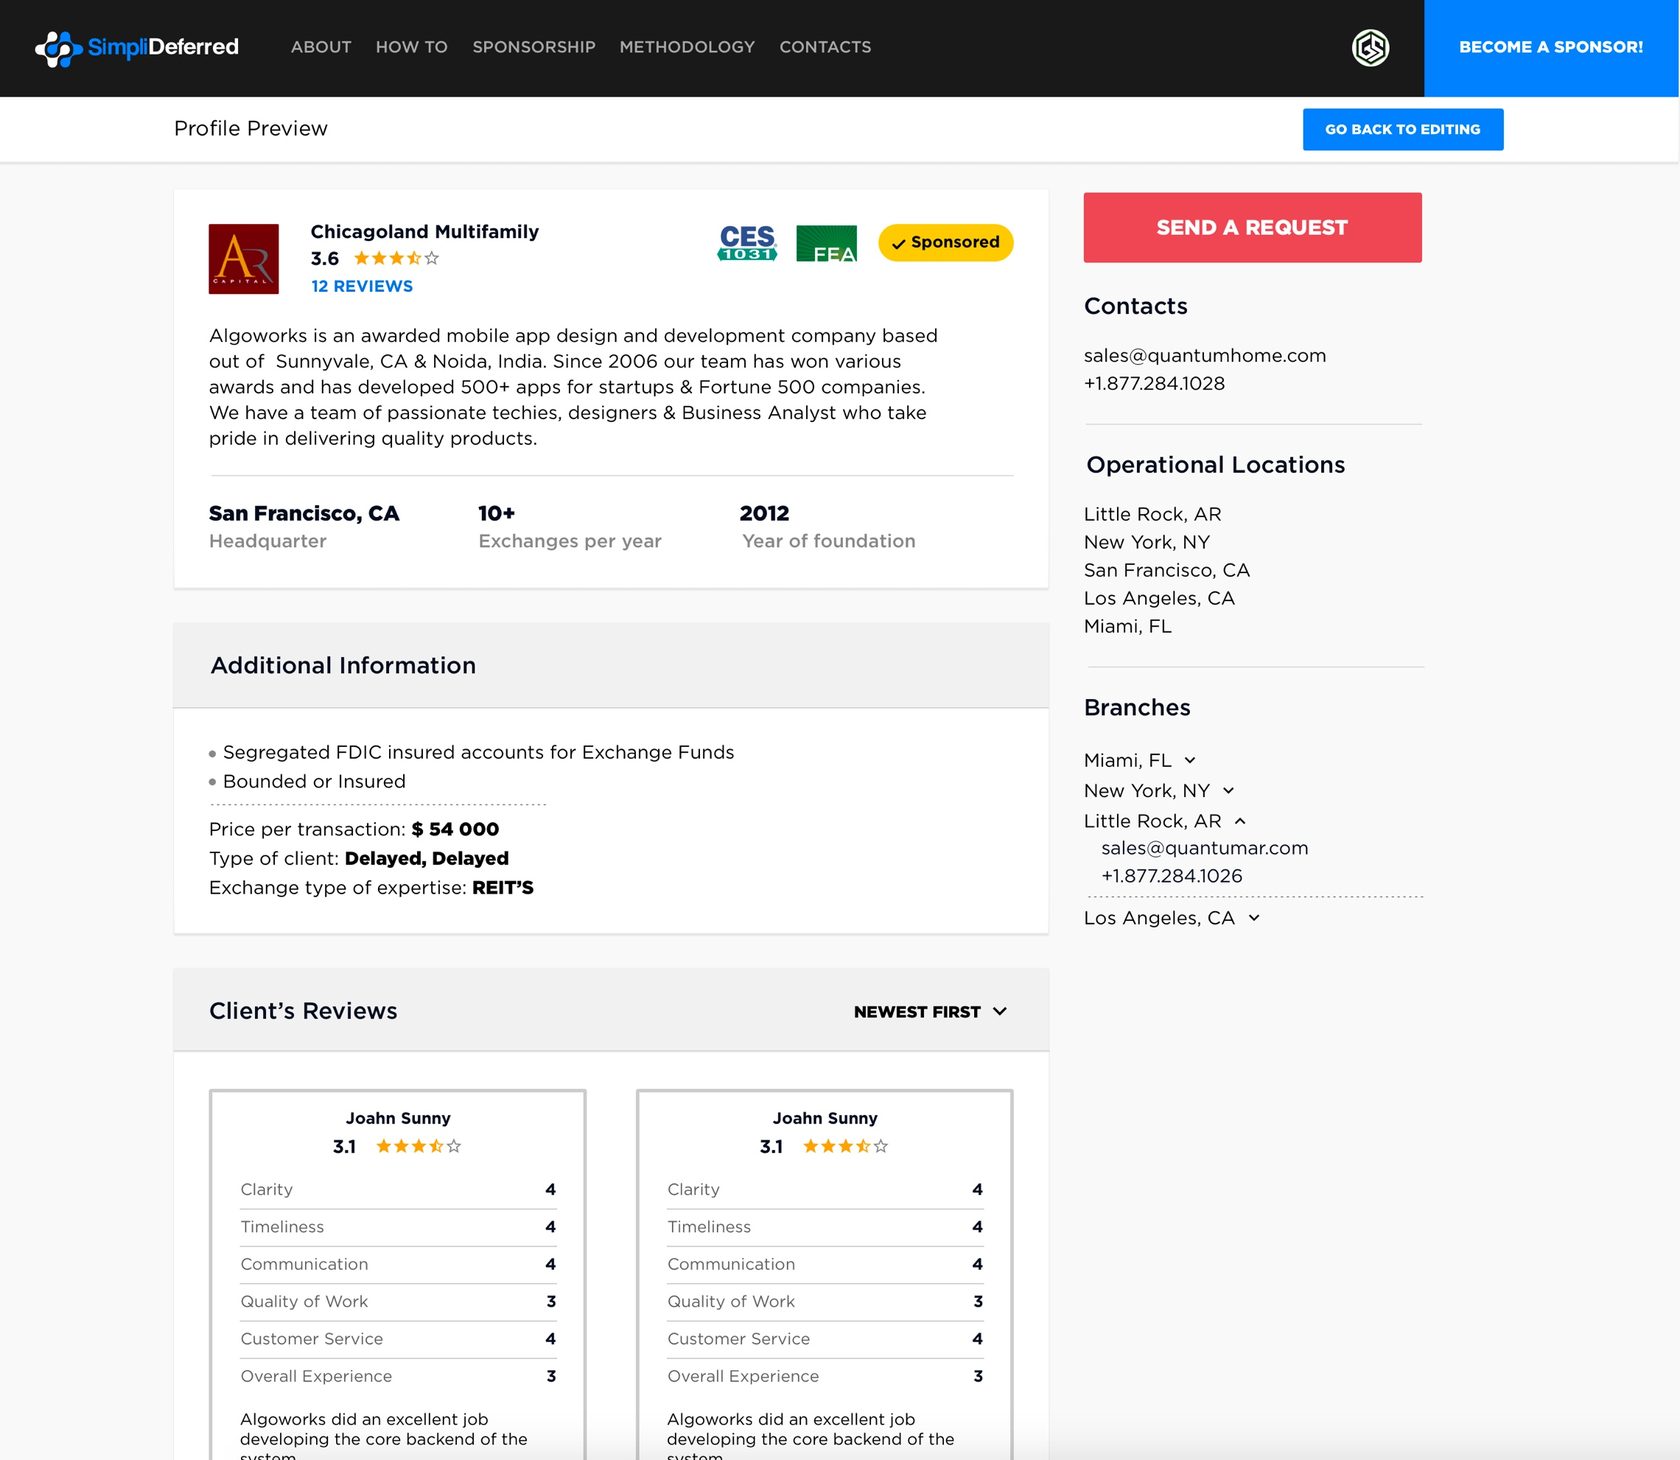
Task: Expand the Miami, FL branch
Action: (x=1190, y=761)
